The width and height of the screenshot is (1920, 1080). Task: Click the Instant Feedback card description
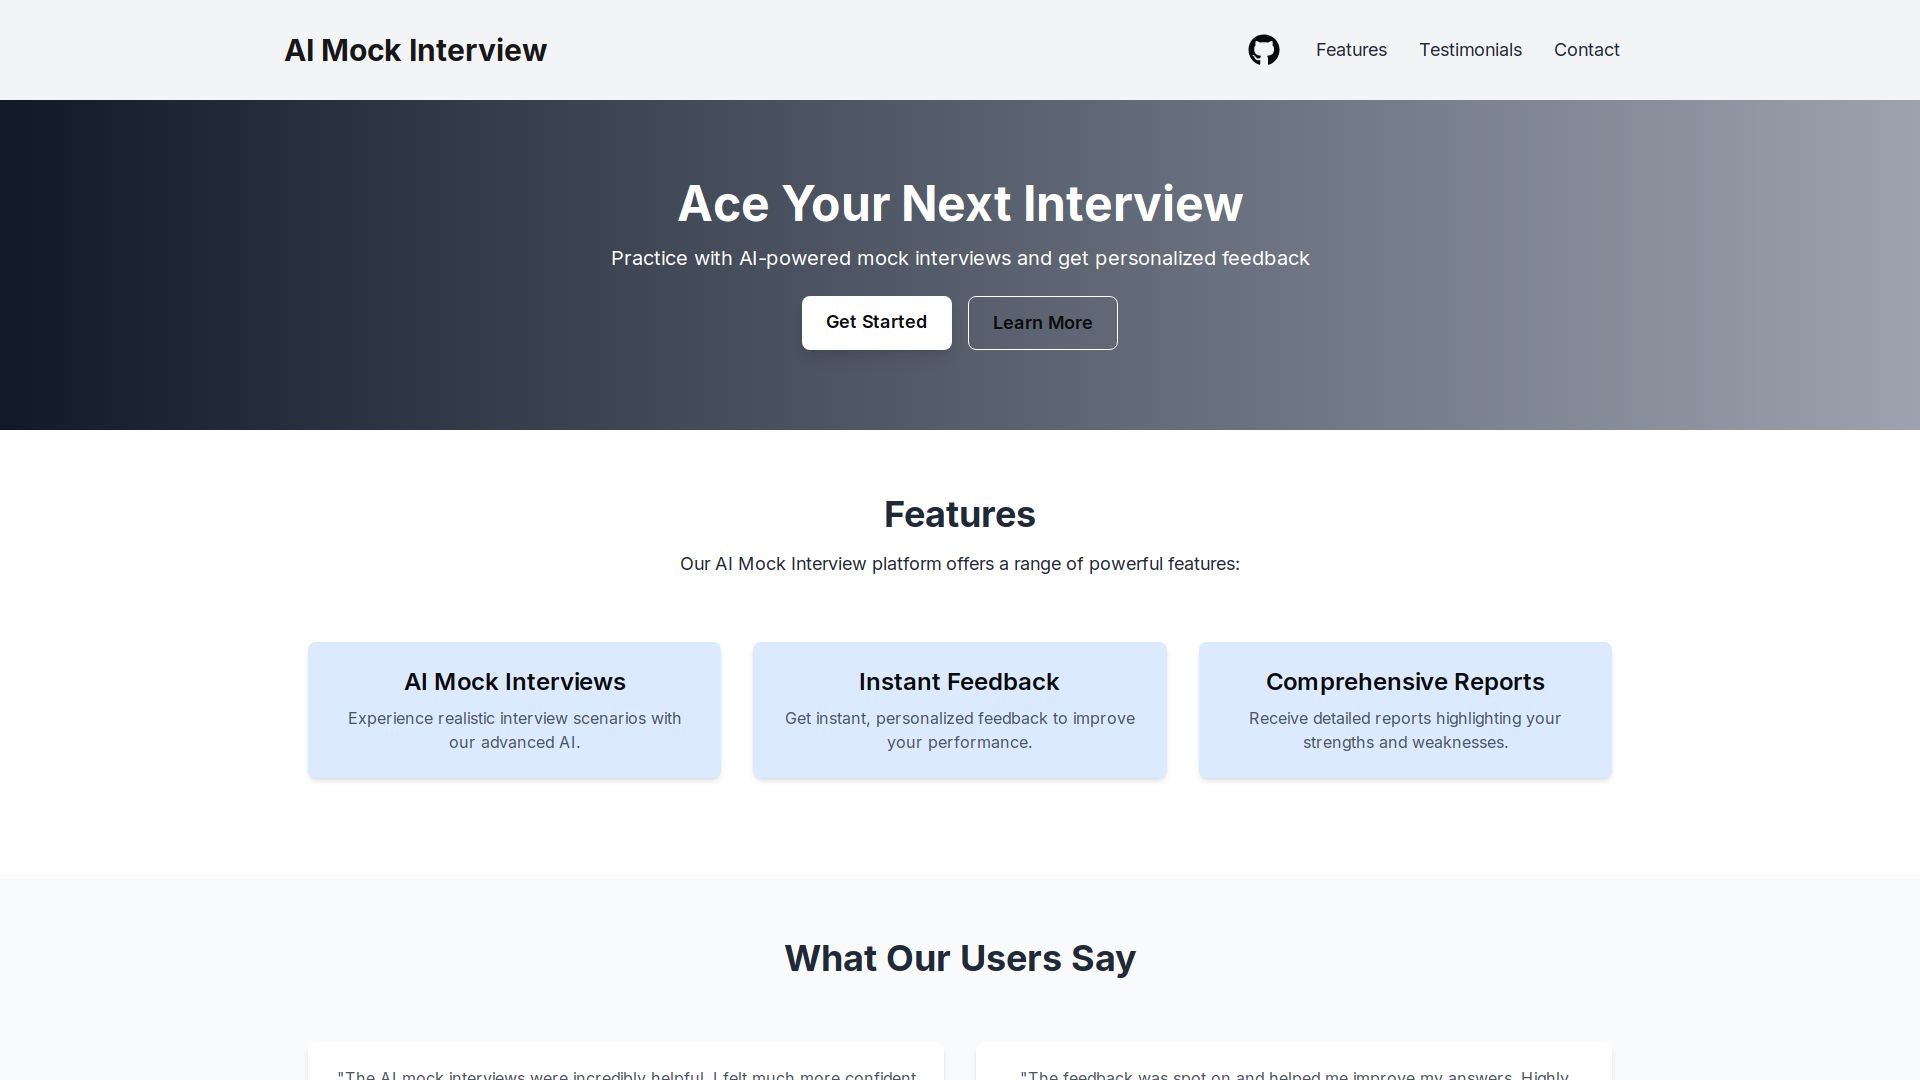(x=959, y=730)
